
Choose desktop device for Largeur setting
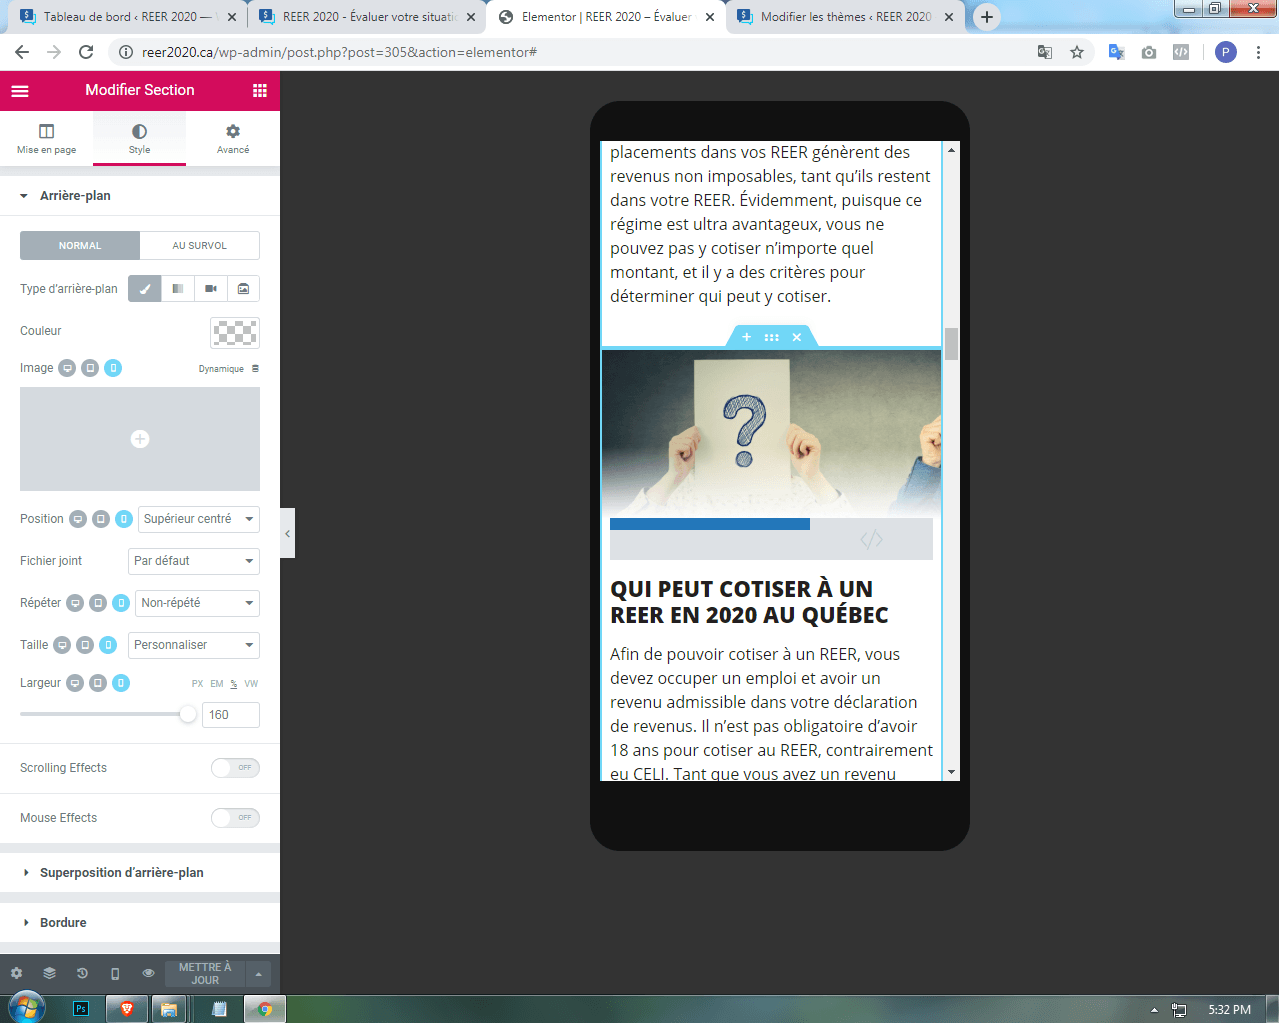point(75,683)
